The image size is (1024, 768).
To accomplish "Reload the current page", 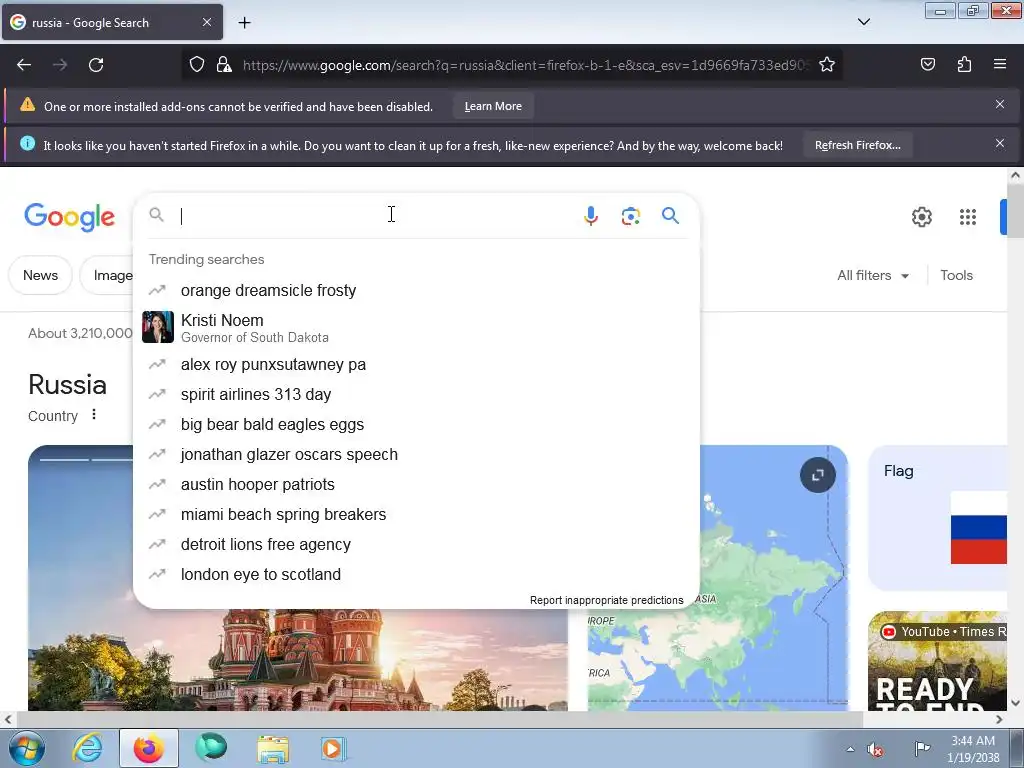I will pos(96,65).
